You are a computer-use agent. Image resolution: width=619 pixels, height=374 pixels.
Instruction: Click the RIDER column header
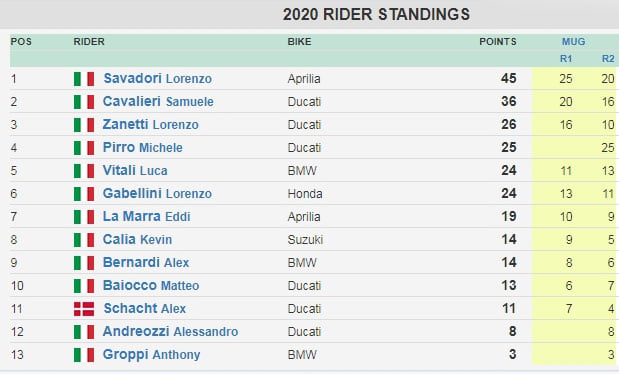[89, 41]
